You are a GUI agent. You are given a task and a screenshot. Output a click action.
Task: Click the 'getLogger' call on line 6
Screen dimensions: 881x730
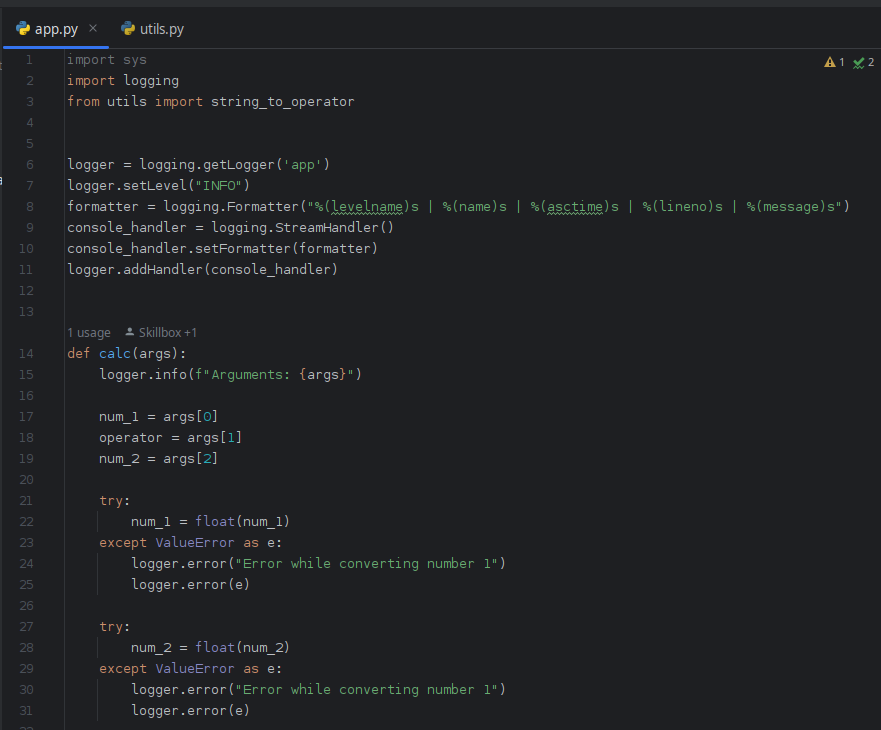pos(239,165)
